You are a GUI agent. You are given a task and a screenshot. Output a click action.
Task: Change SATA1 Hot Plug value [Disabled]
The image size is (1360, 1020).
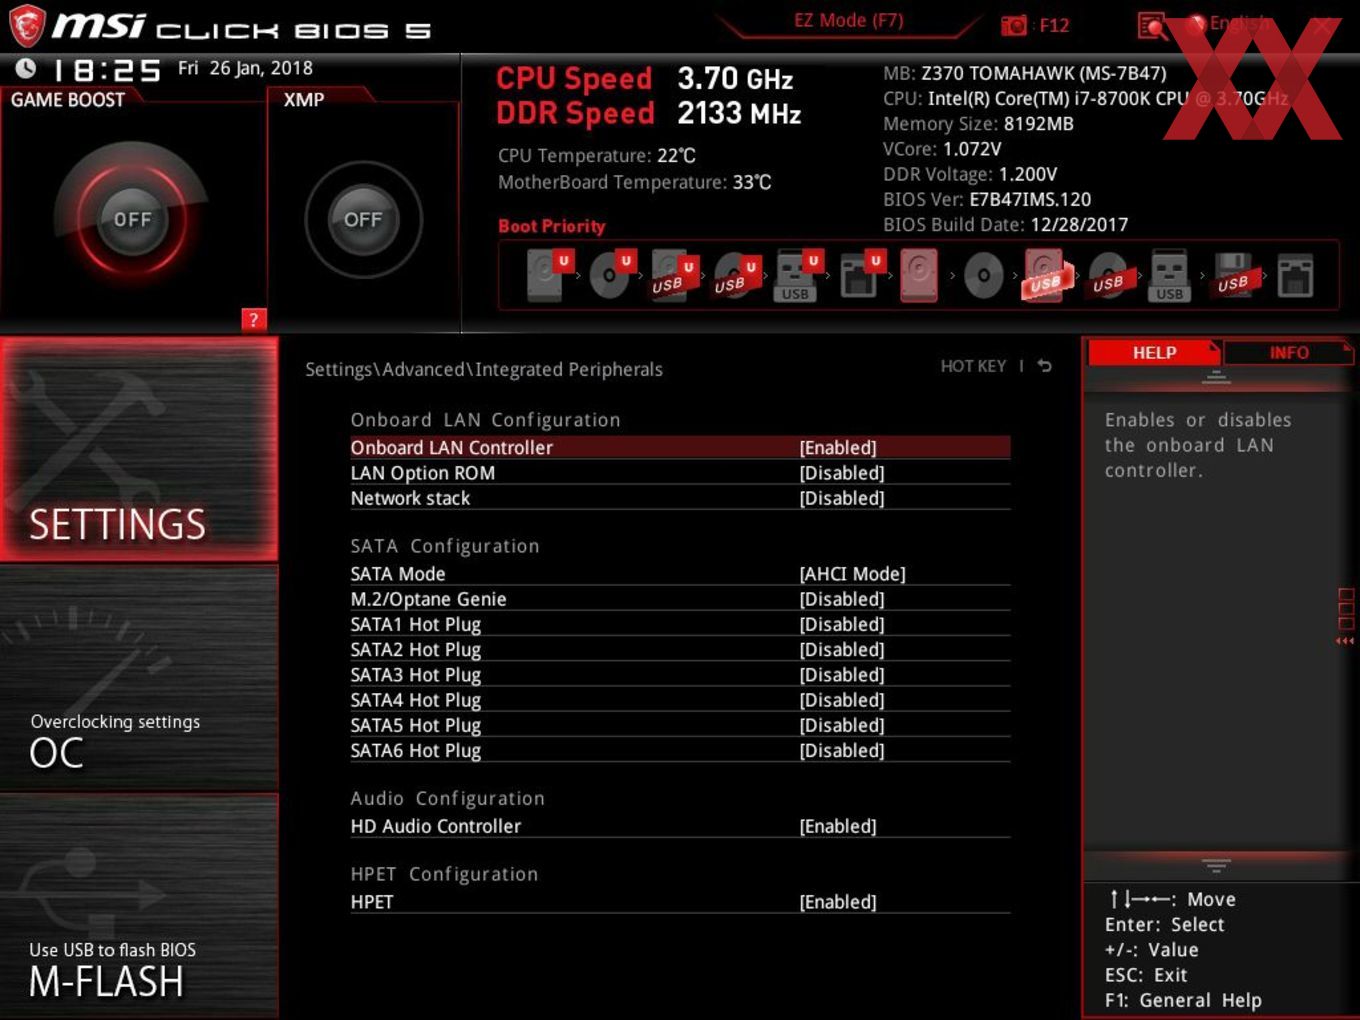coord(842,624)
